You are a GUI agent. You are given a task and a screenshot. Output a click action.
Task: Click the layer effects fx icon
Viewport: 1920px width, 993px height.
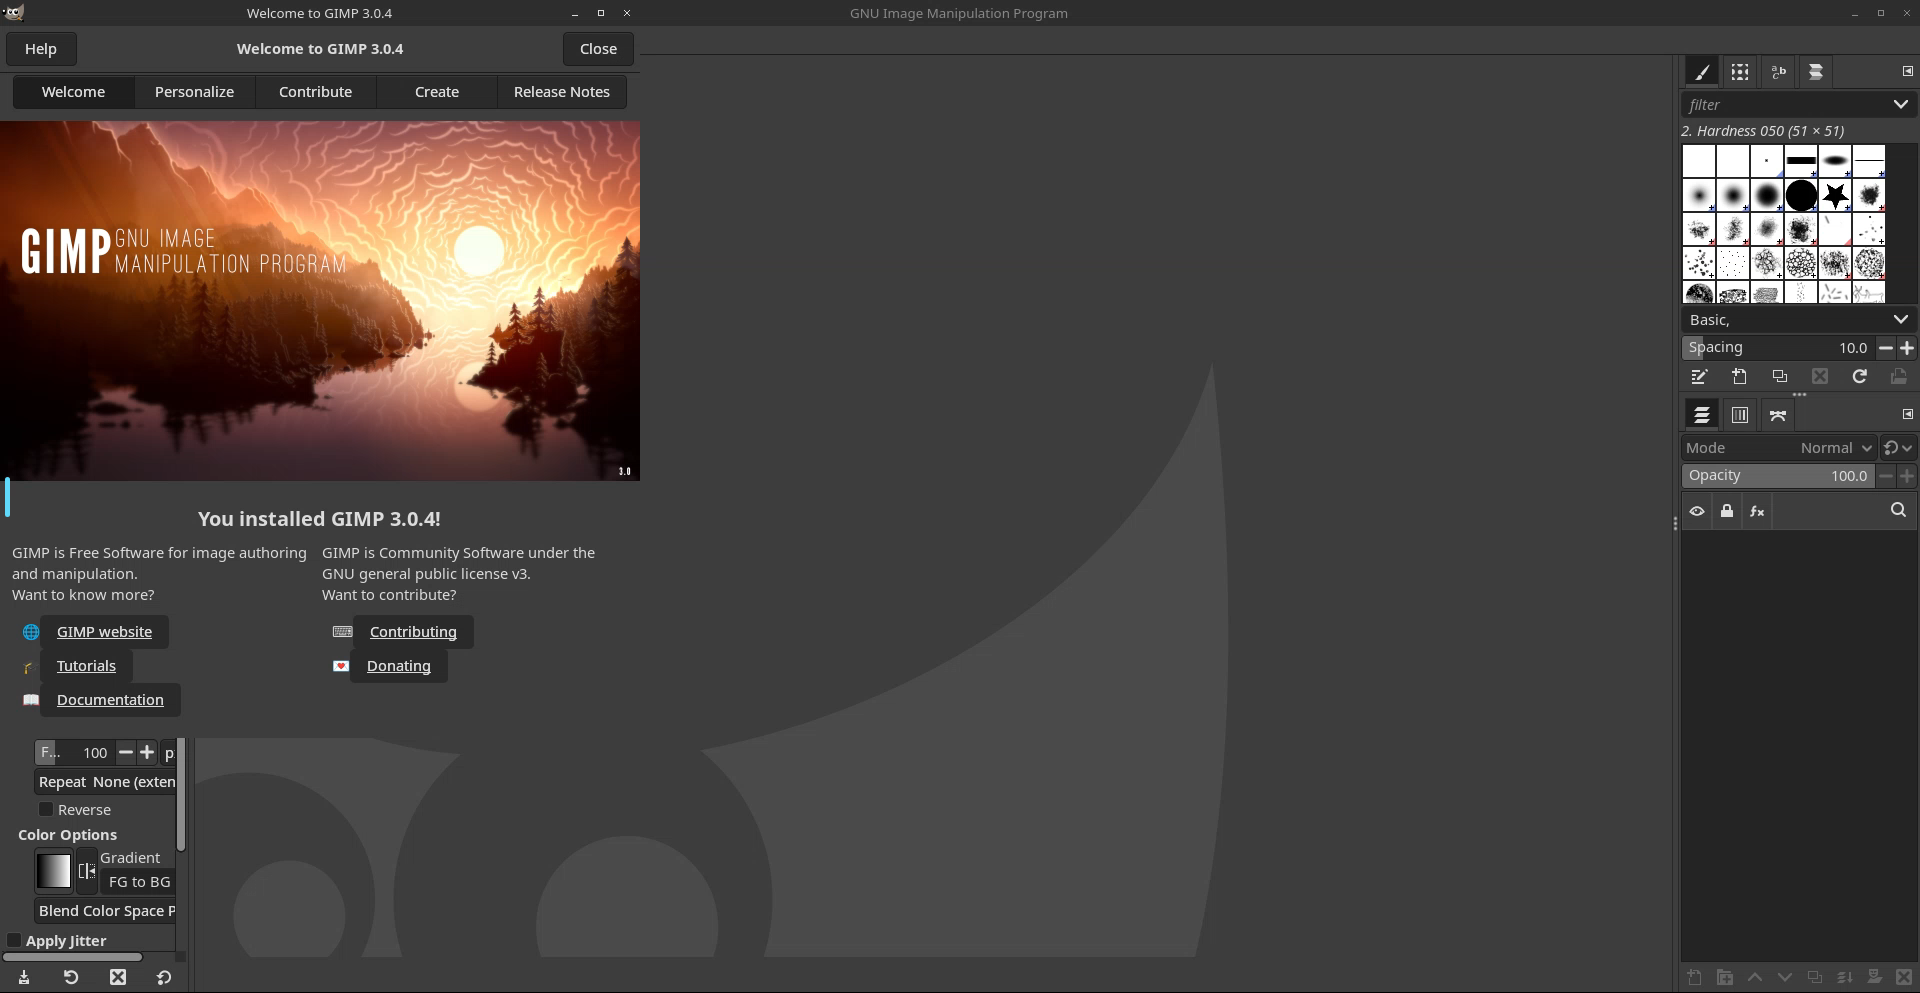point(1757,512)
